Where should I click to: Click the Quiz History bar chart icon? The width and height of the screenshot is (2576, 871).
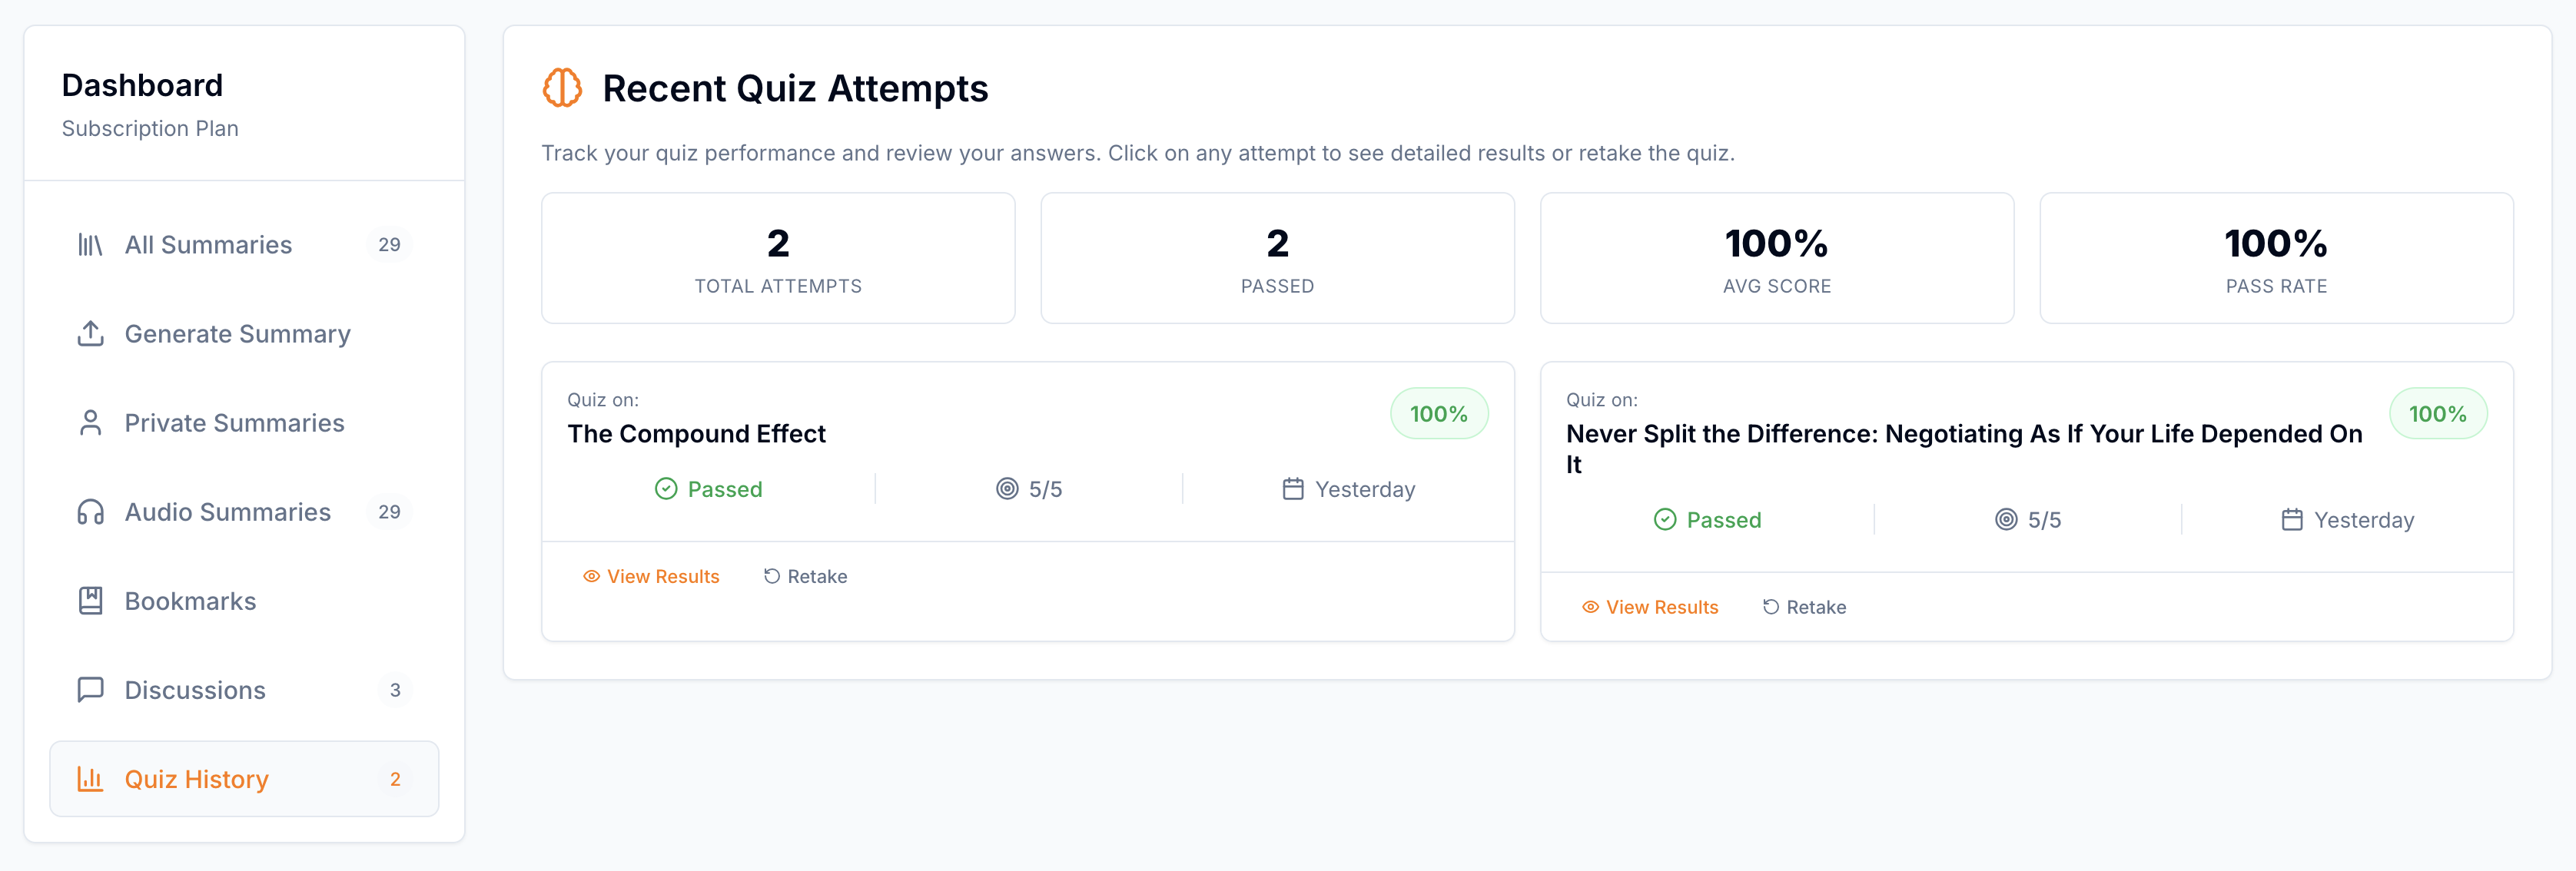pyautogui.click(x=91, y=778)
